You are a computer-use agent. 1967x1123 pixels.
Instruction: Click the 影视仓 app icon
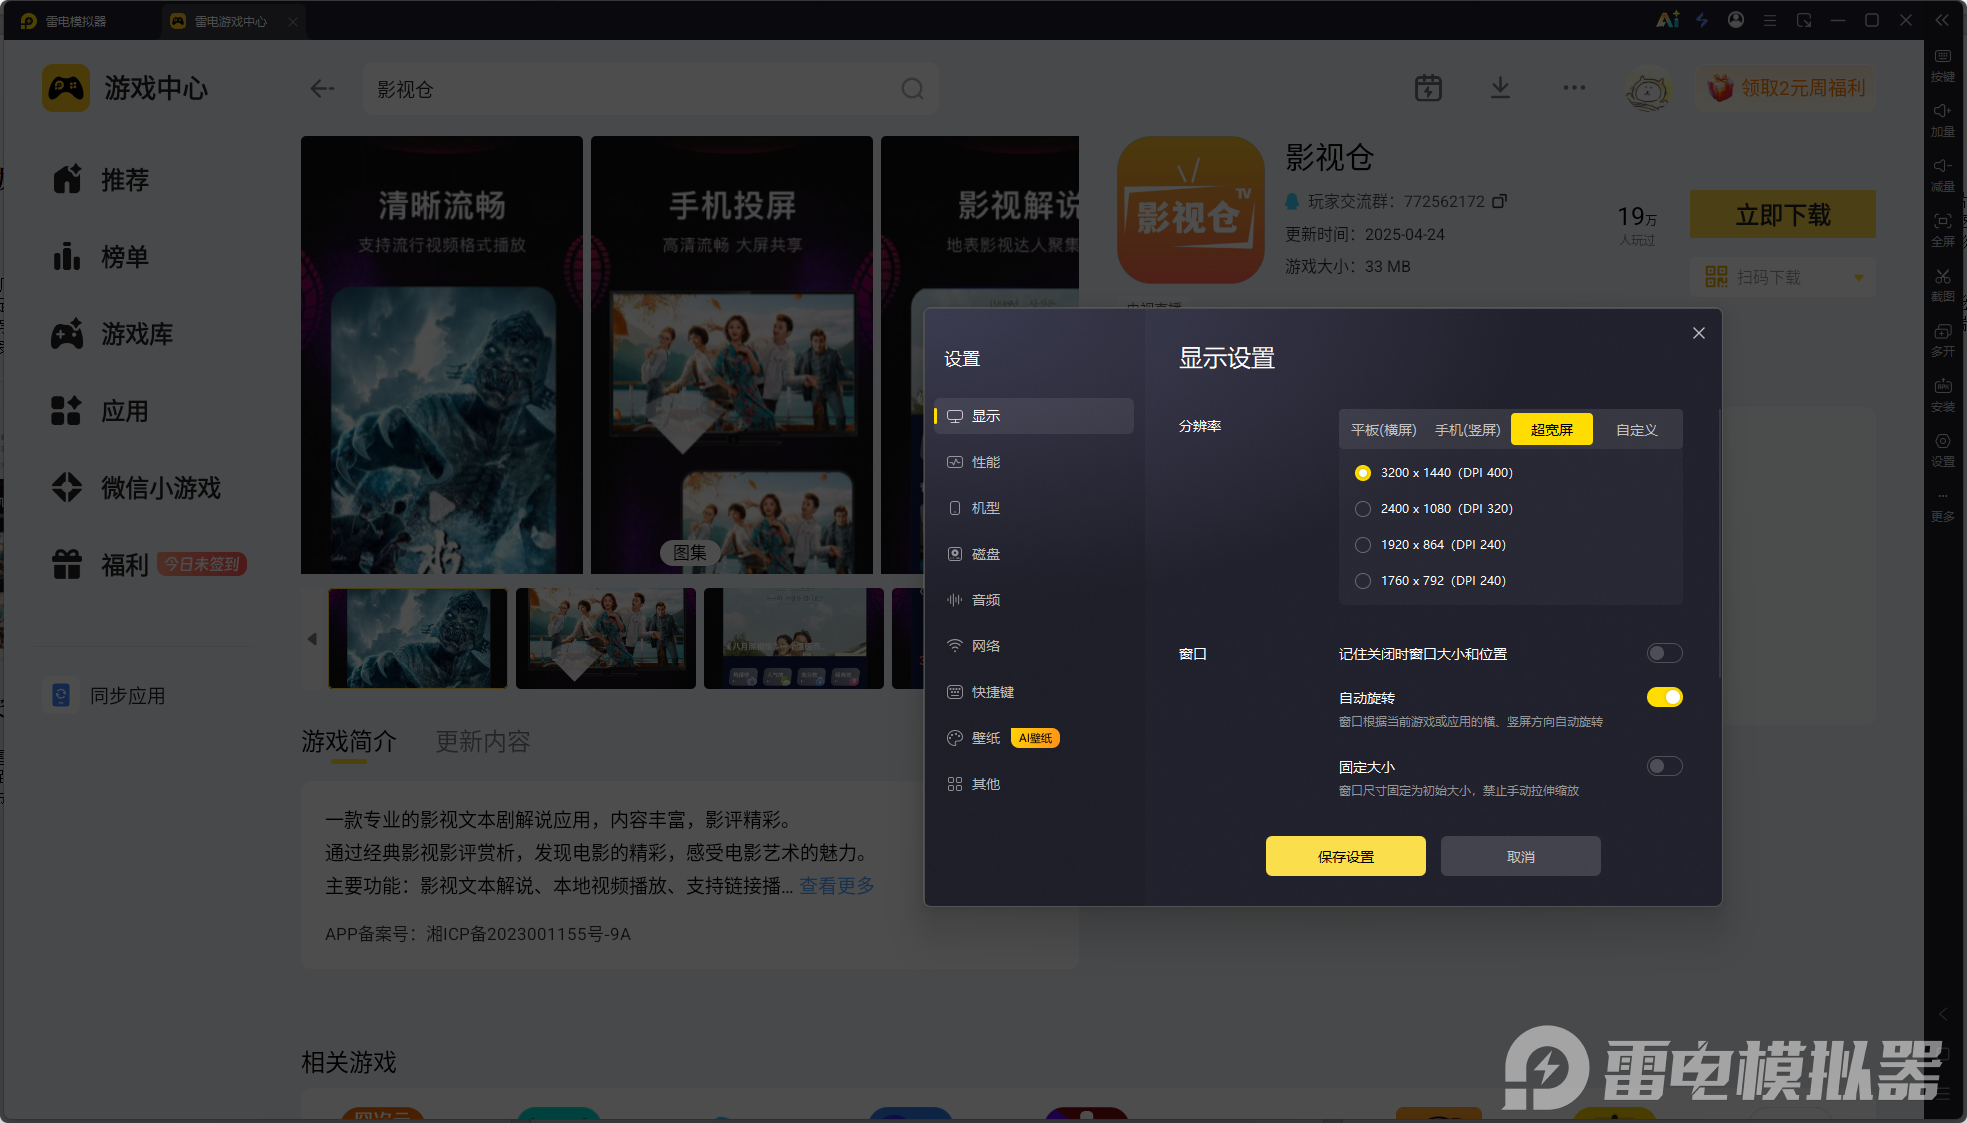click(x=1190, y=210)
